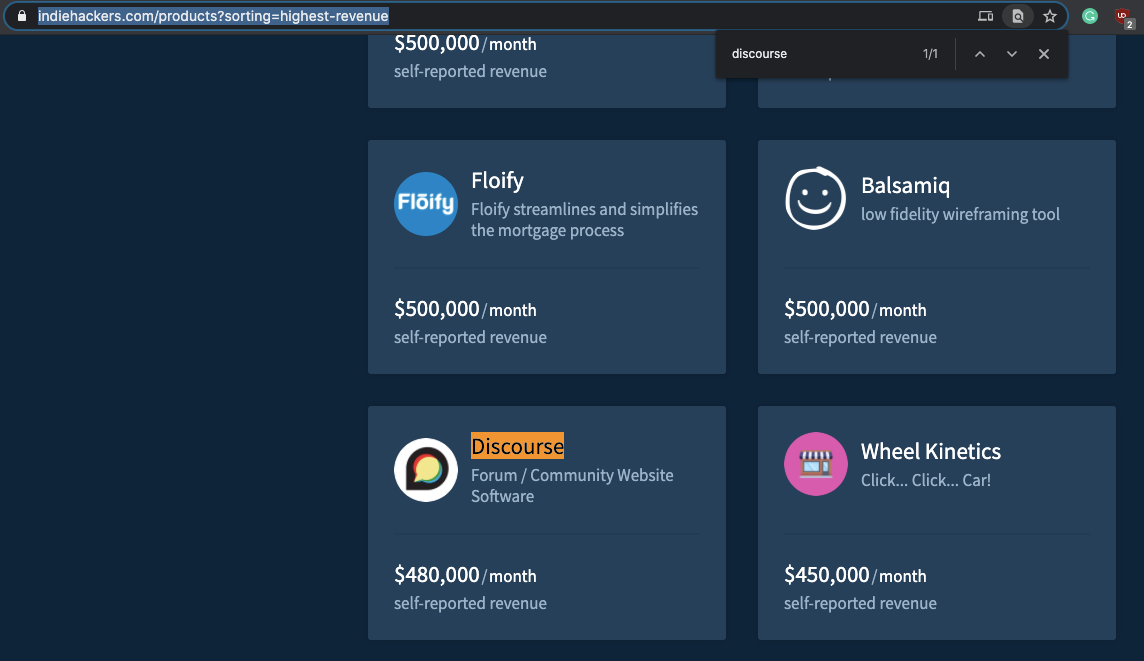
Task: Bookmark this page with the star icon
Action: (1050, 16)
